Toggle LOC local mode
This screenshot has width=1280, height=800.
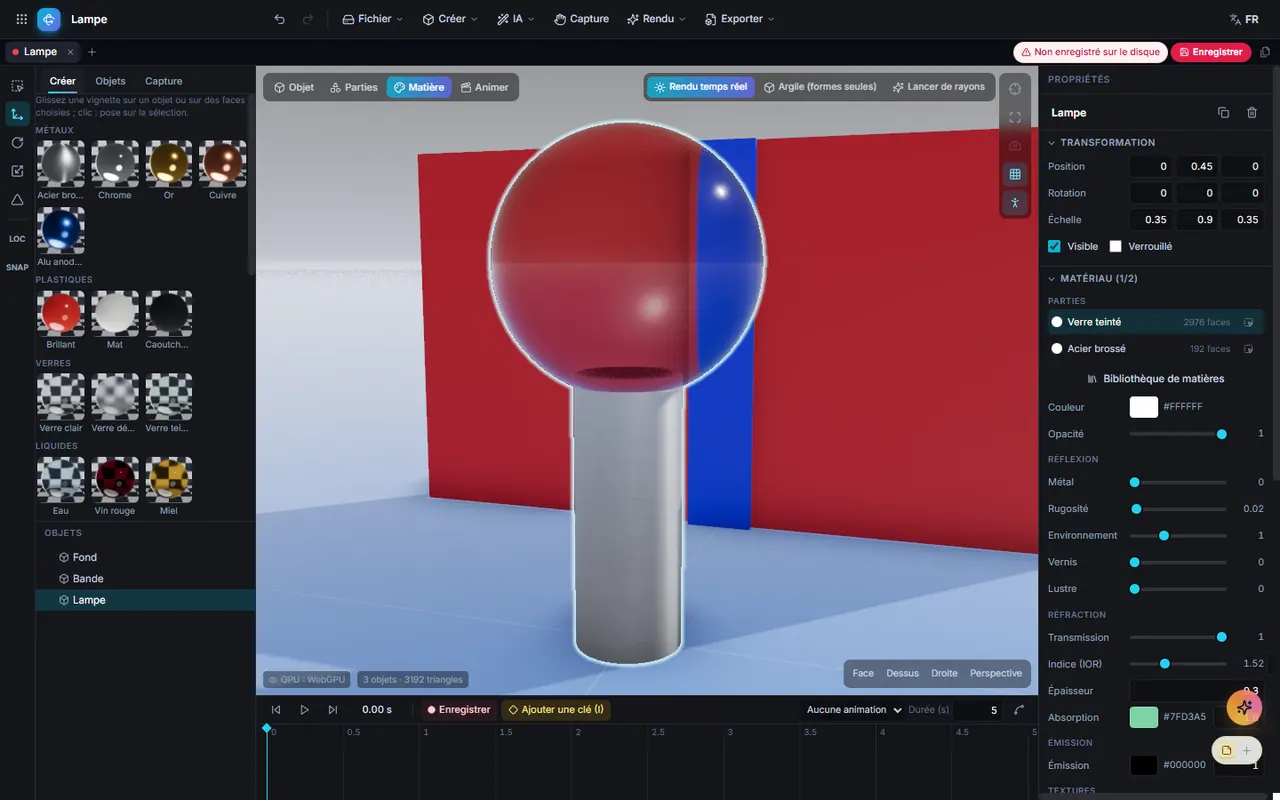click(x=17, y=239)
